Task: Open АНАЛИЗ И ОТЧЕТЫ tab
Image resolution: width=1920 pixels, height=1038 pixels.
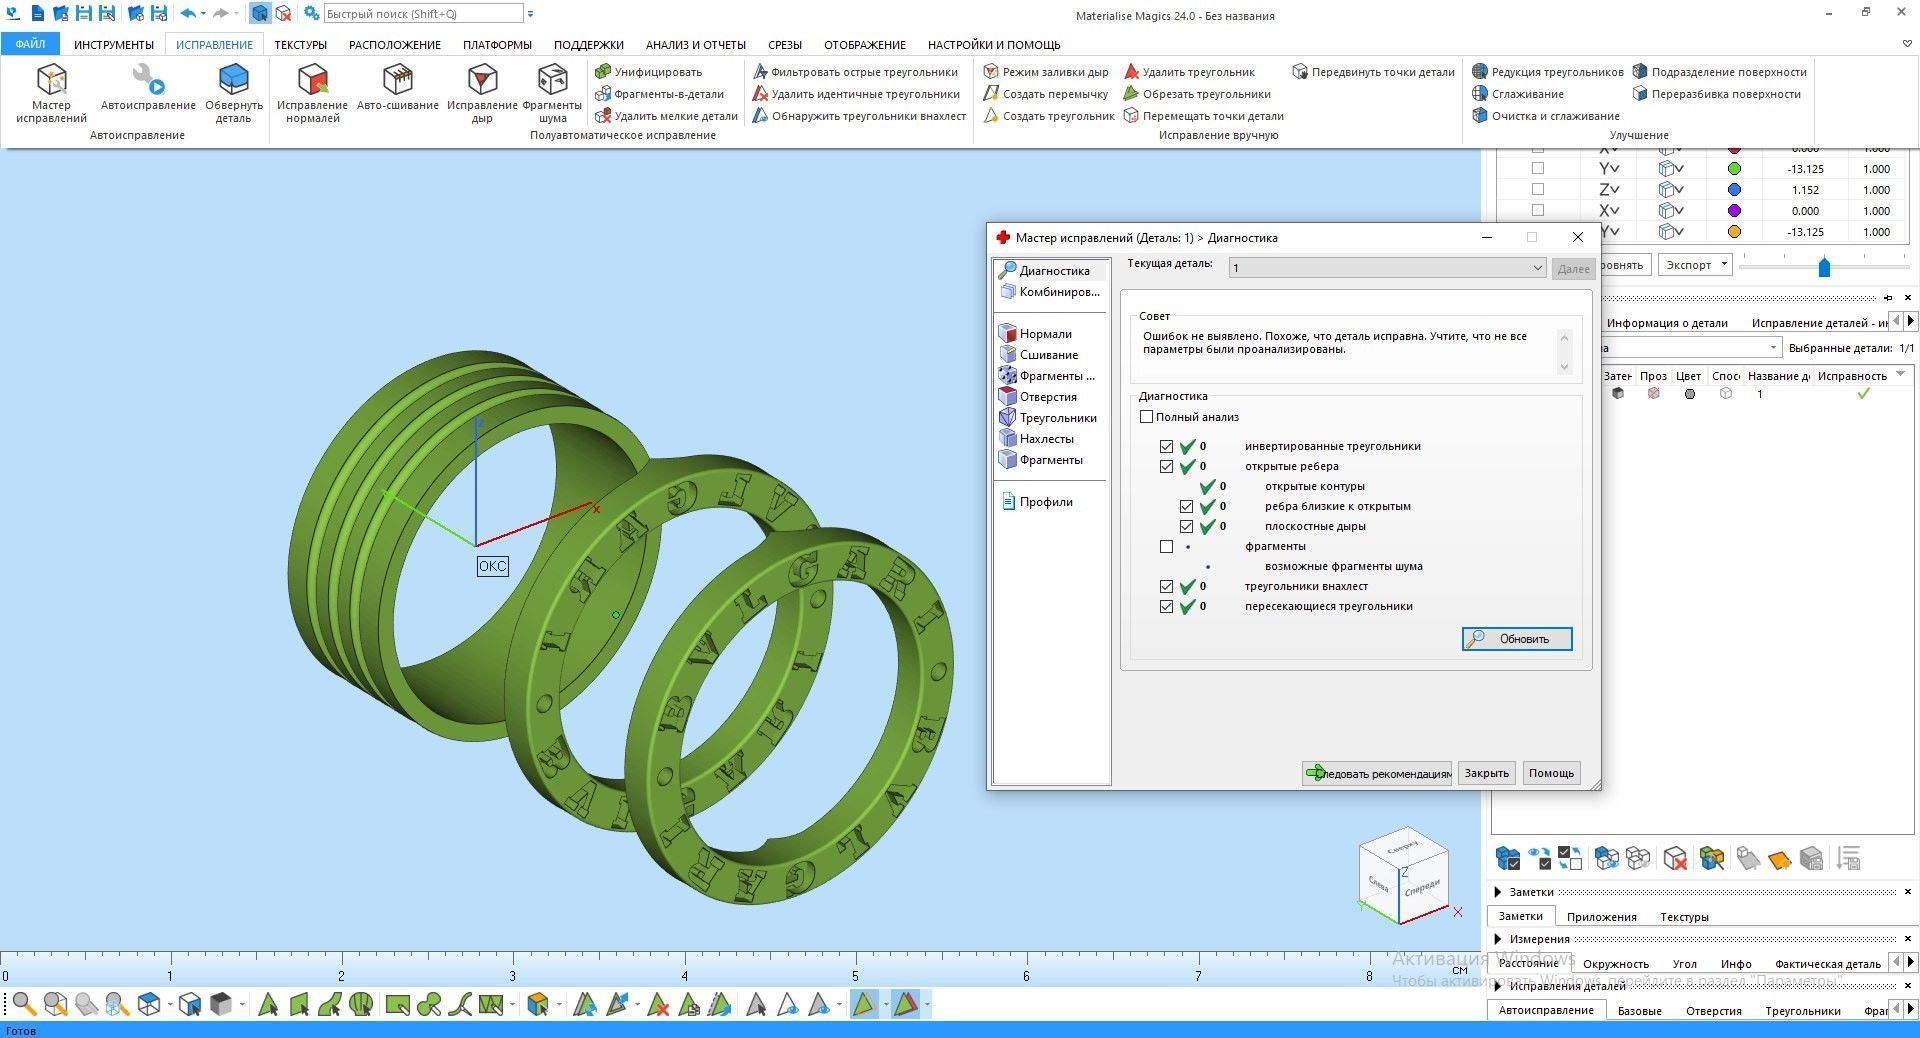Action: pos(696,44)
